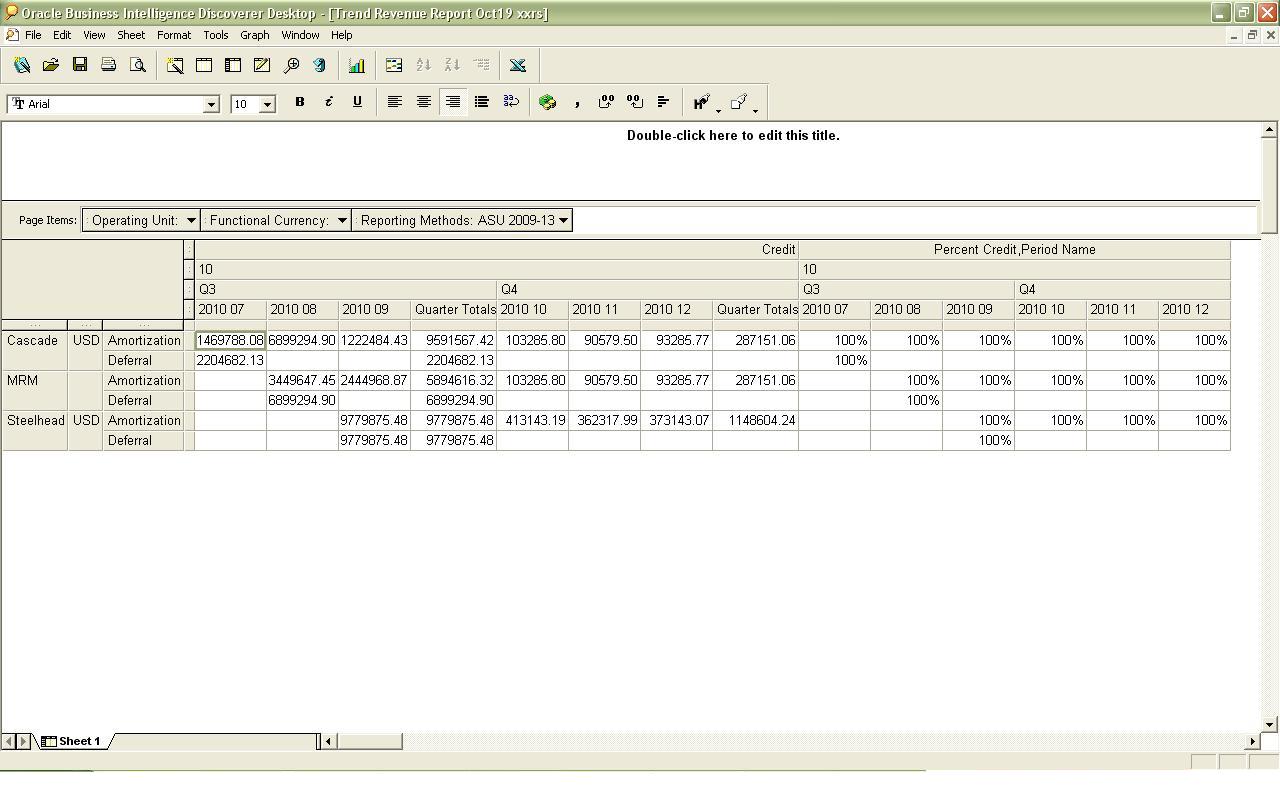Save the workbook using the floppy disk icon
This screenshot has height=800, width=1280.
80,65
